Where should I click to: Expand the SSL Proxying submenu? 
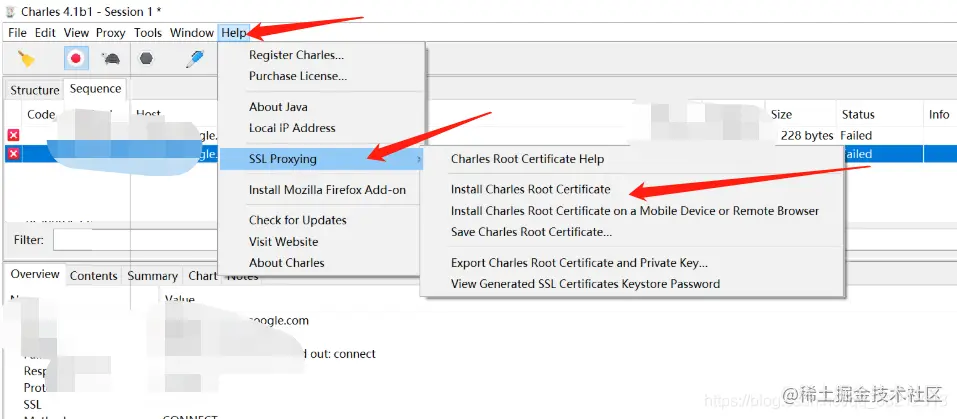(x=321, y=159)
